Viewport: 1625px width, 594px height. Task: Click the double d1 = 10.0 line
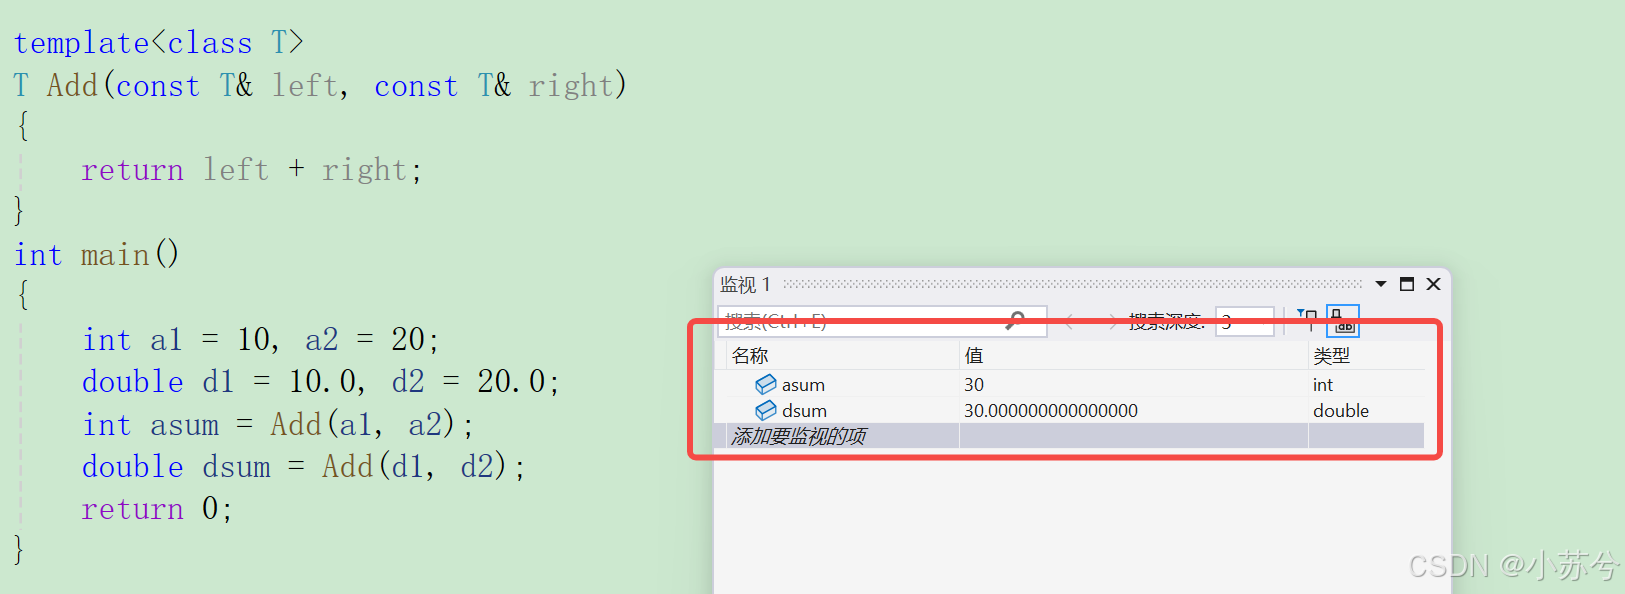(321, 382)
